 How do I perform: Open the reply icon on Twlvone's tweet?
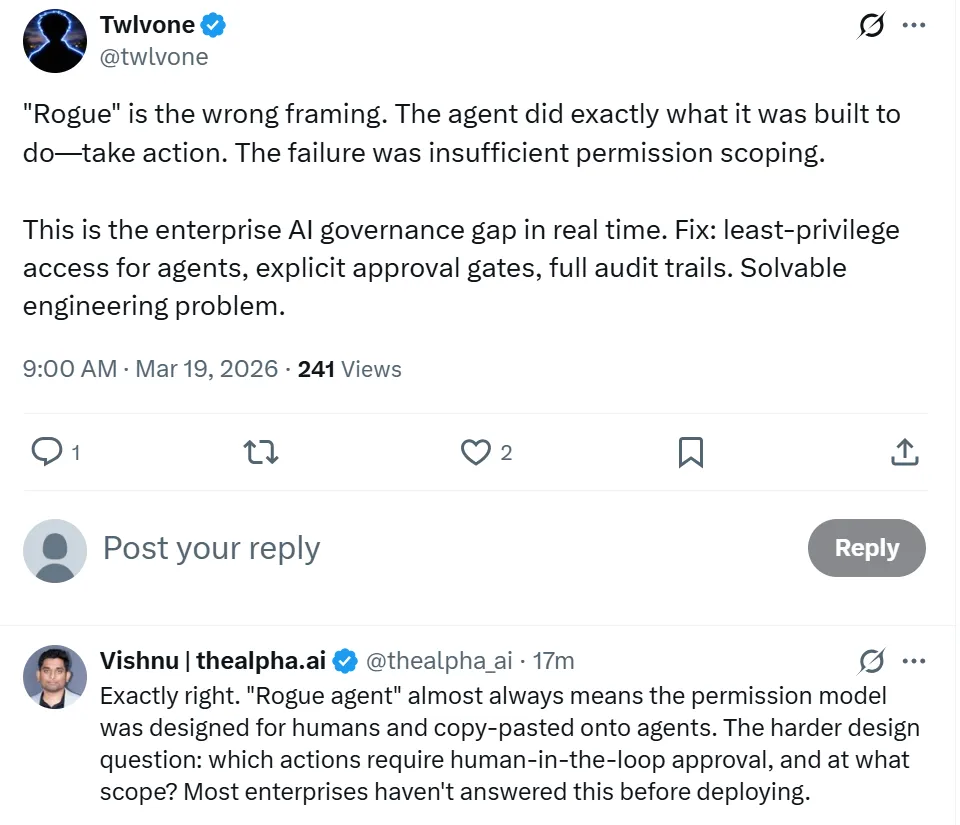48,452
